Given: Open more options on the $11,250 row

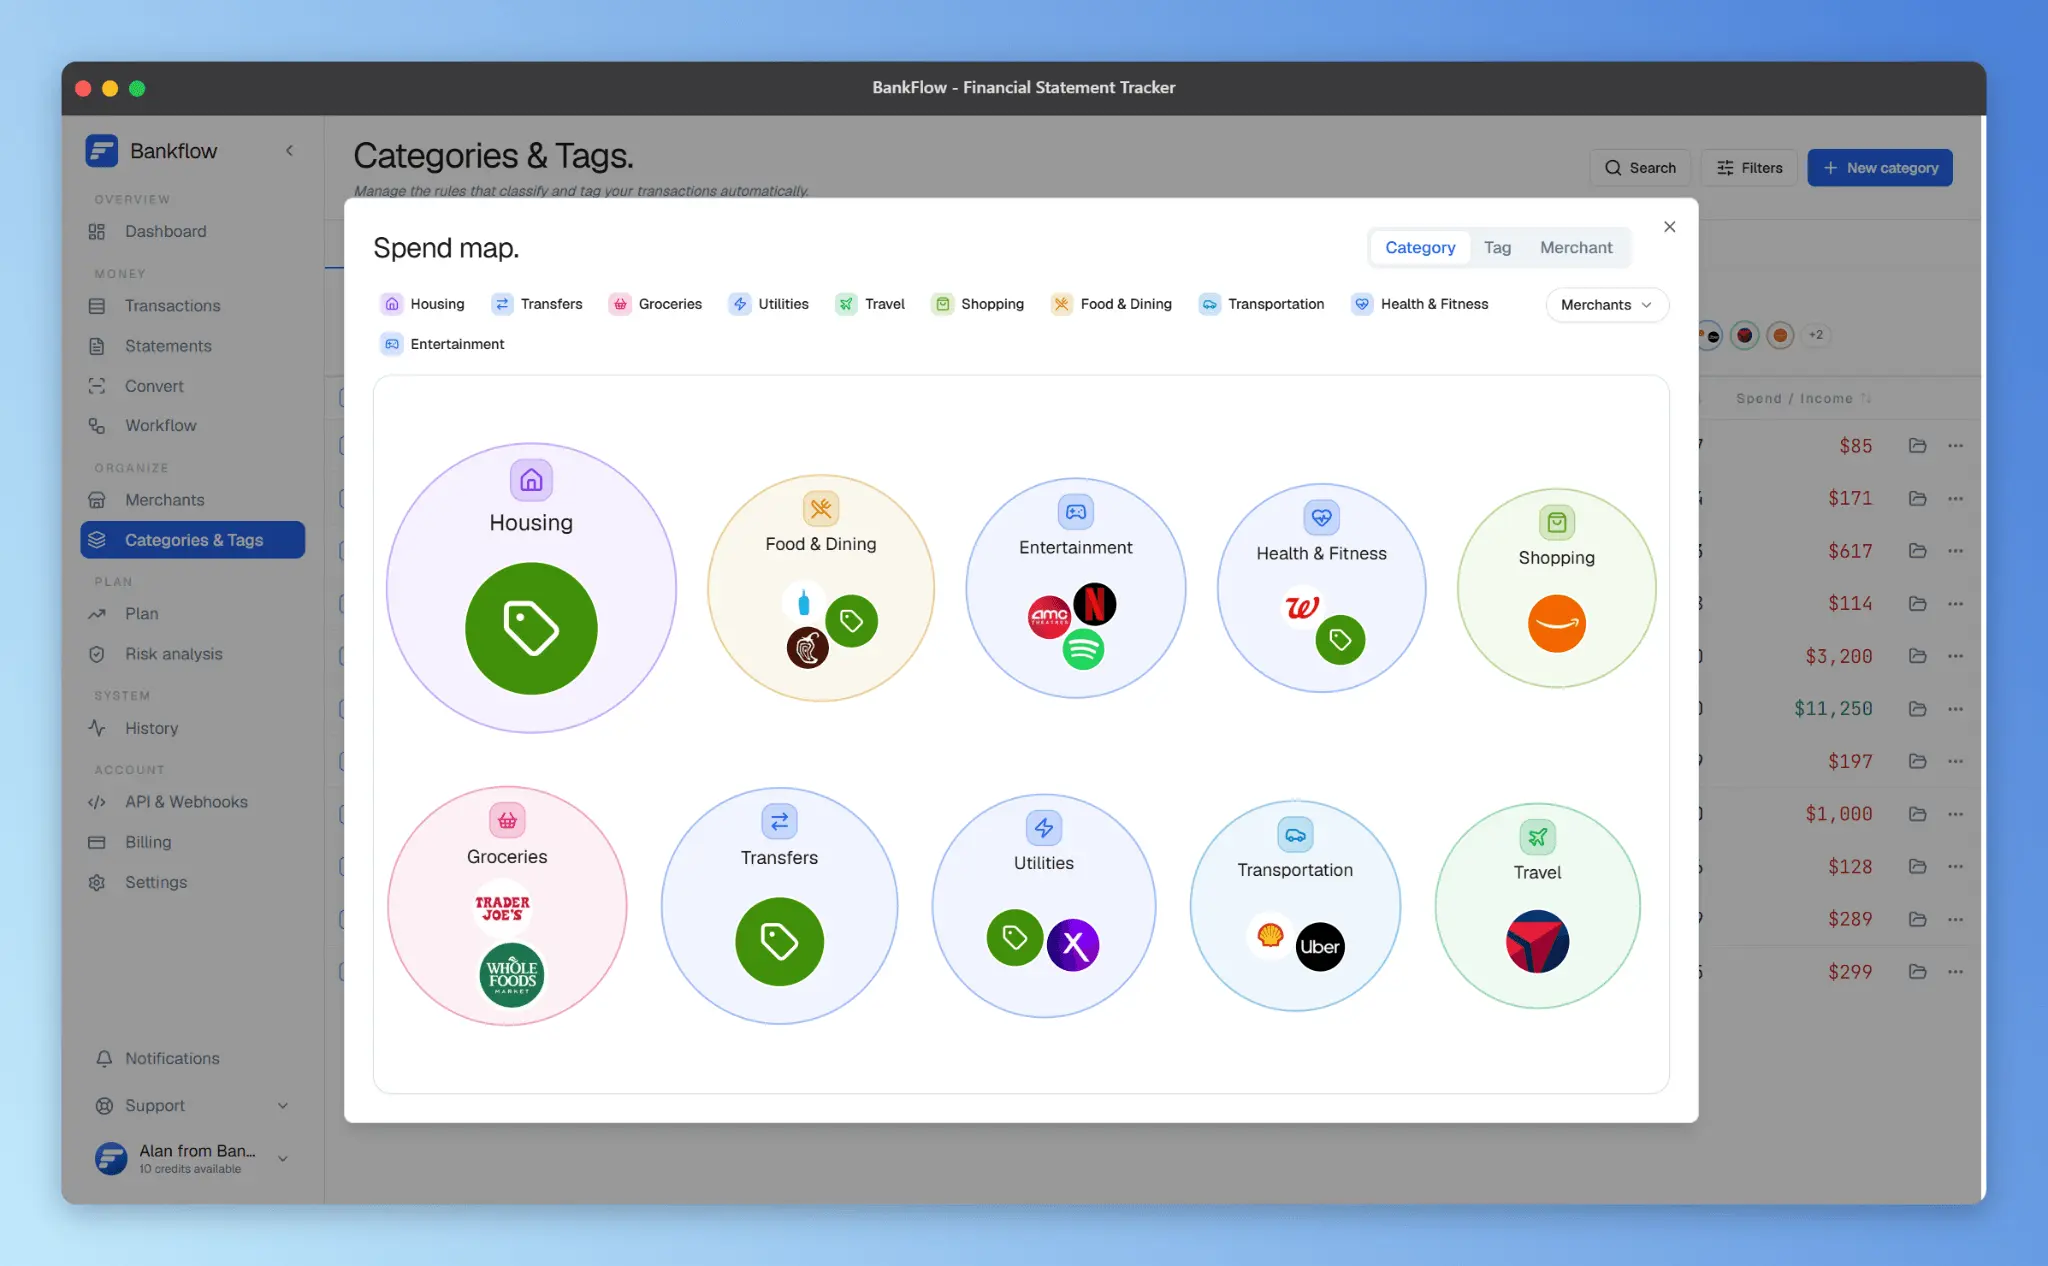Looking at the screenshot, I should click(x=1955, y=708).
